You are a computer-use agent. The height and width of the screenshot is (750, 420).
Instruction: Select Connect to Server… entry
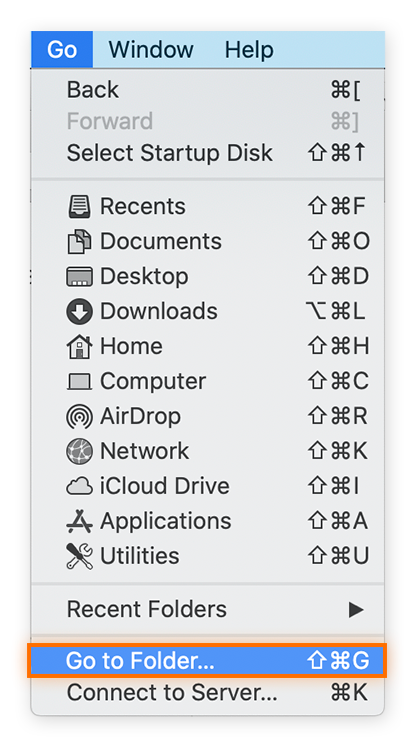click(207, 693)
